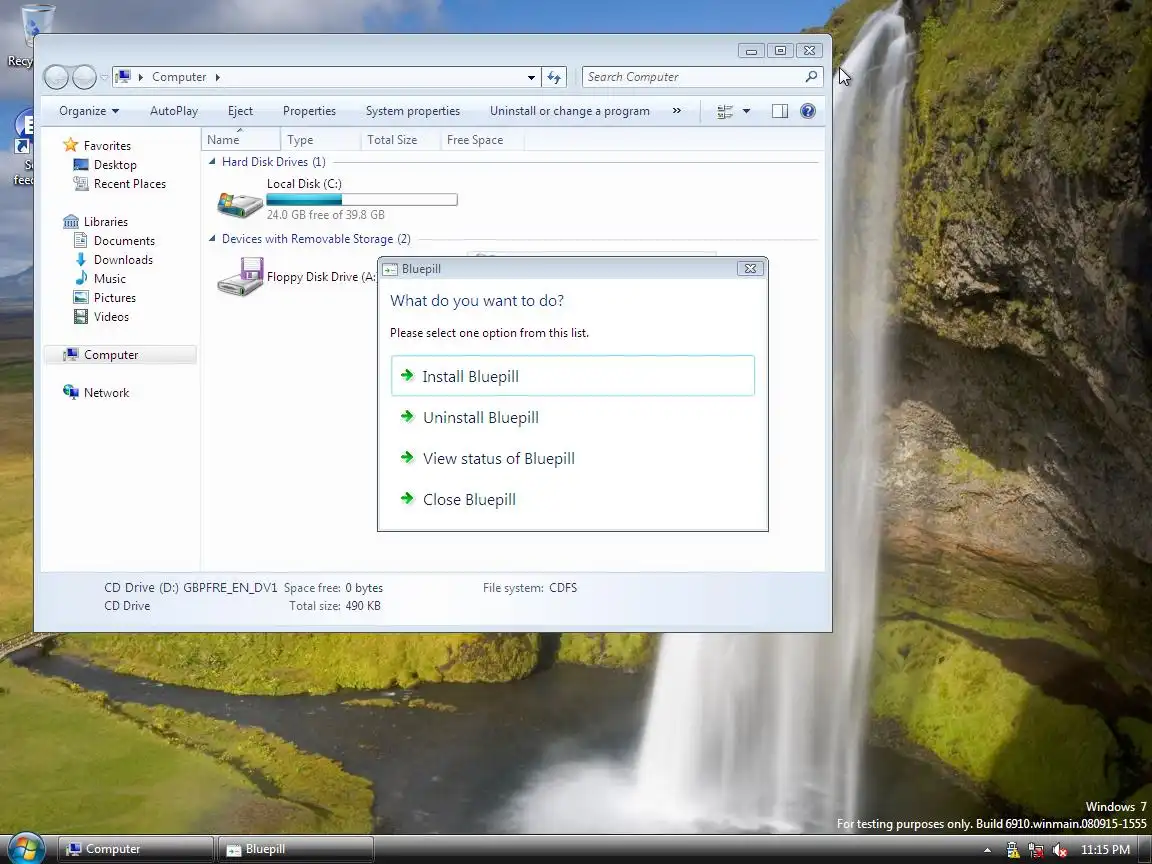Expand the address bar history dropdown
Viewport: 1152px width, 864px height.
(x=531, y=77)
